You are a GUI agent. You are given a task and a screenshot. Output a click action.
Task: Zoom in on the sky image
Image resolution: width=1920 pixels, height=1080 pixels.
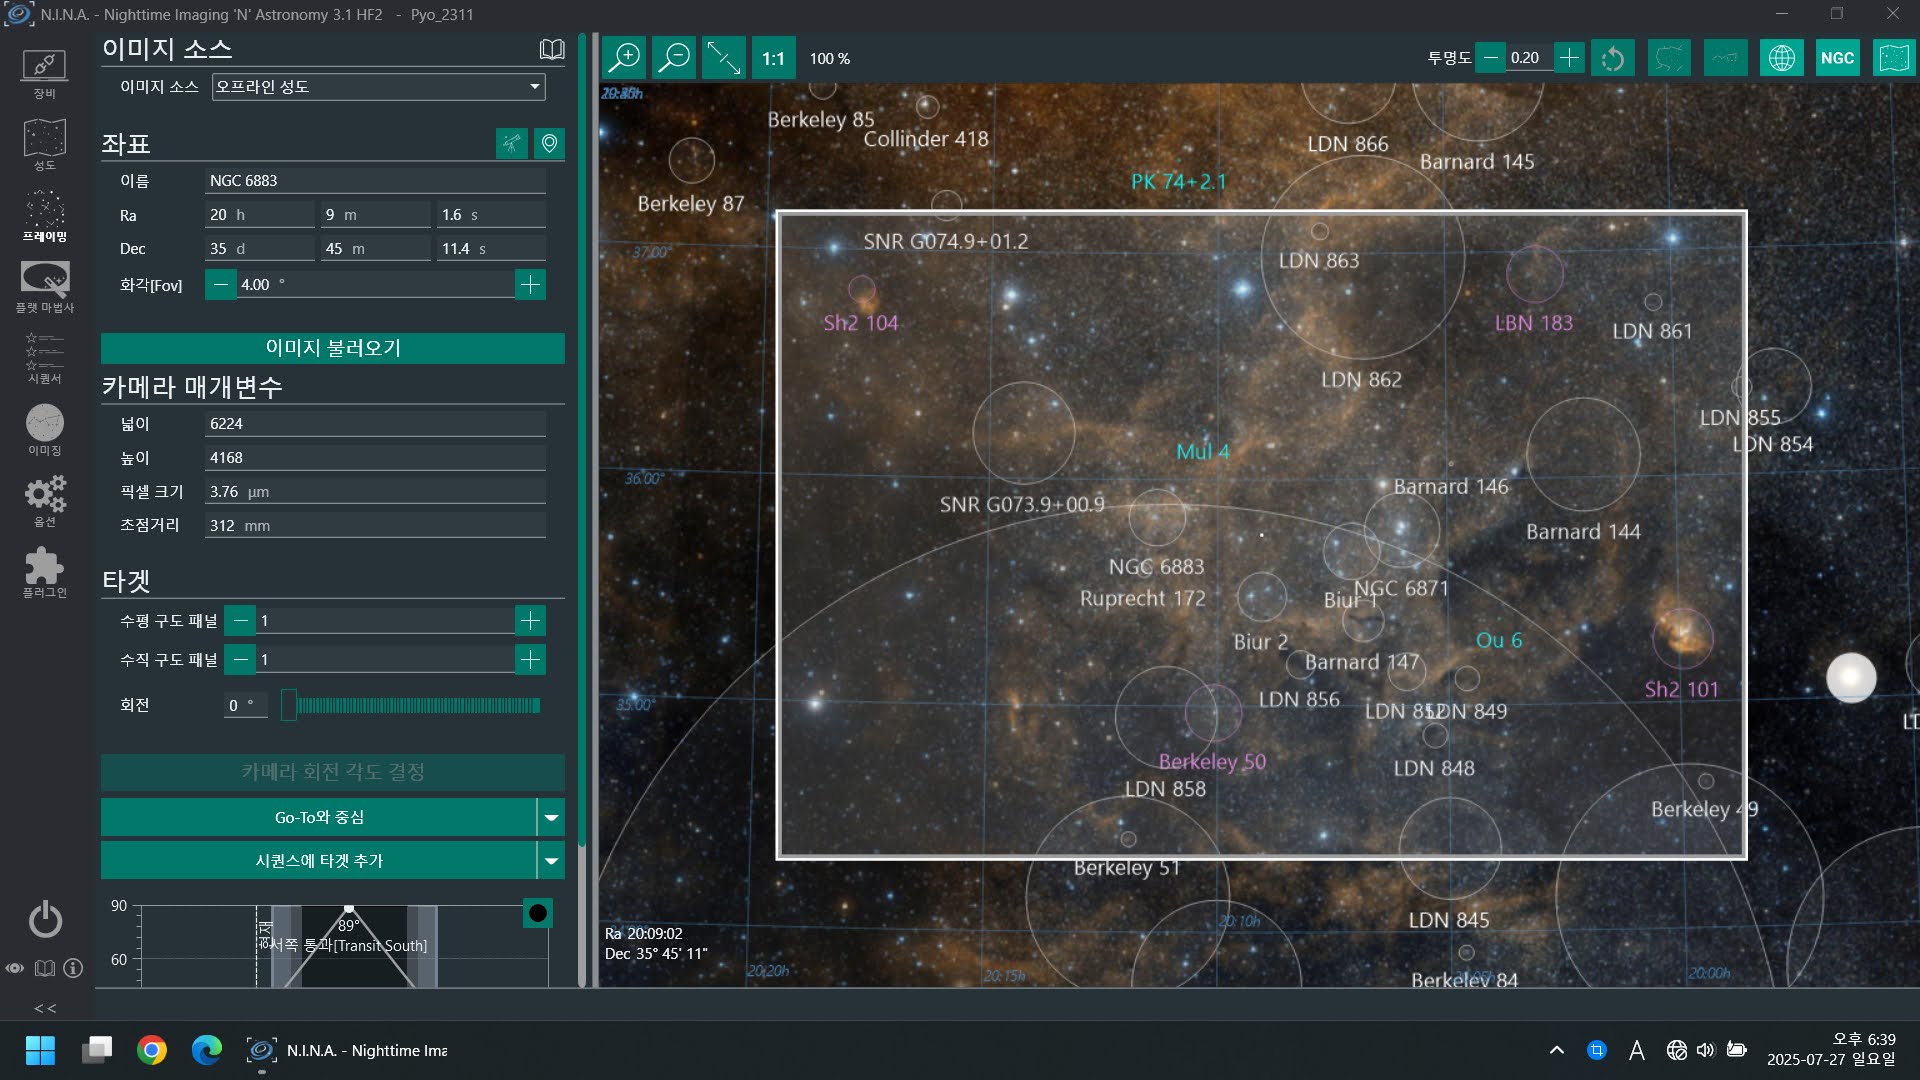click(625, 58)
